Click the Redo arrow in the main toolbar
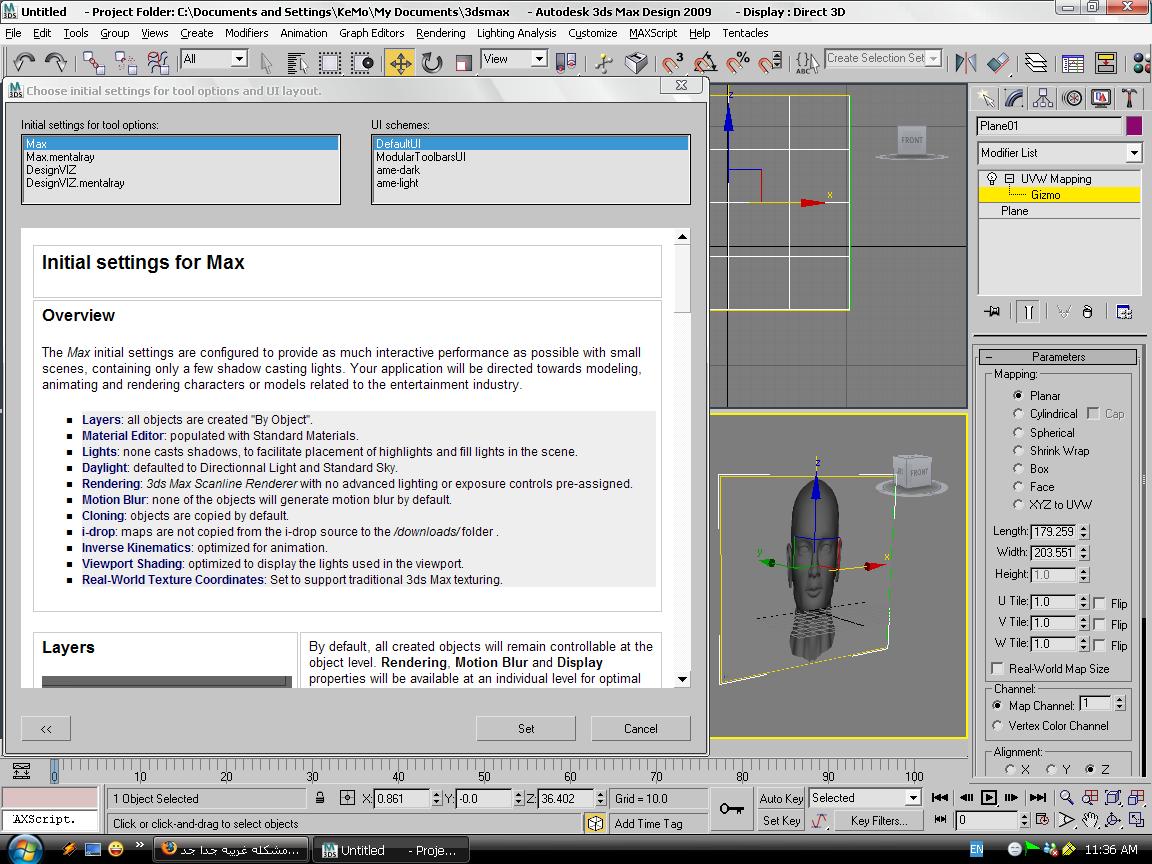1152x864 pixels. point(56,62)
